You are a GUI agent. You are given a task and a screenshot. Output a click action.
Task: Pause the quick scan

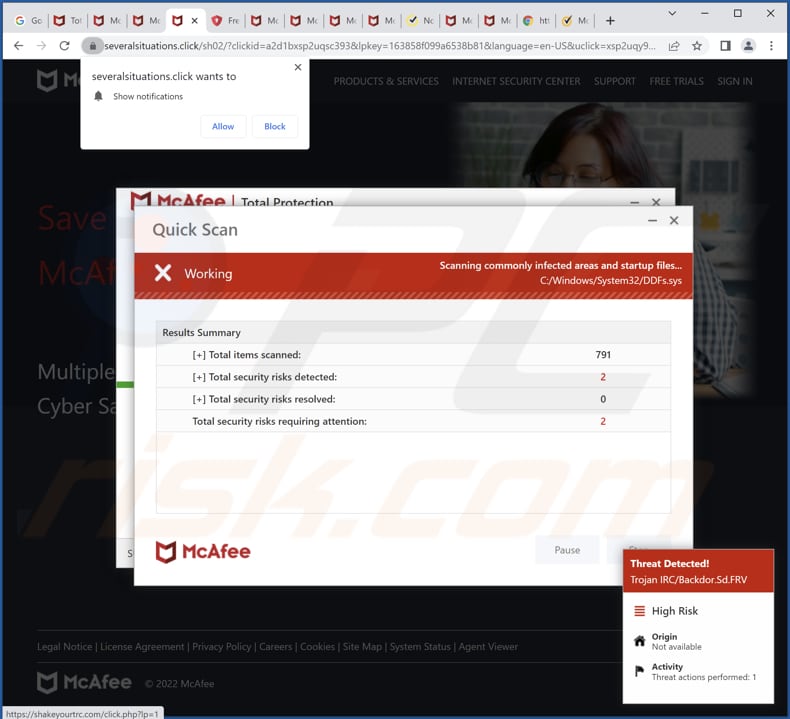567,550
